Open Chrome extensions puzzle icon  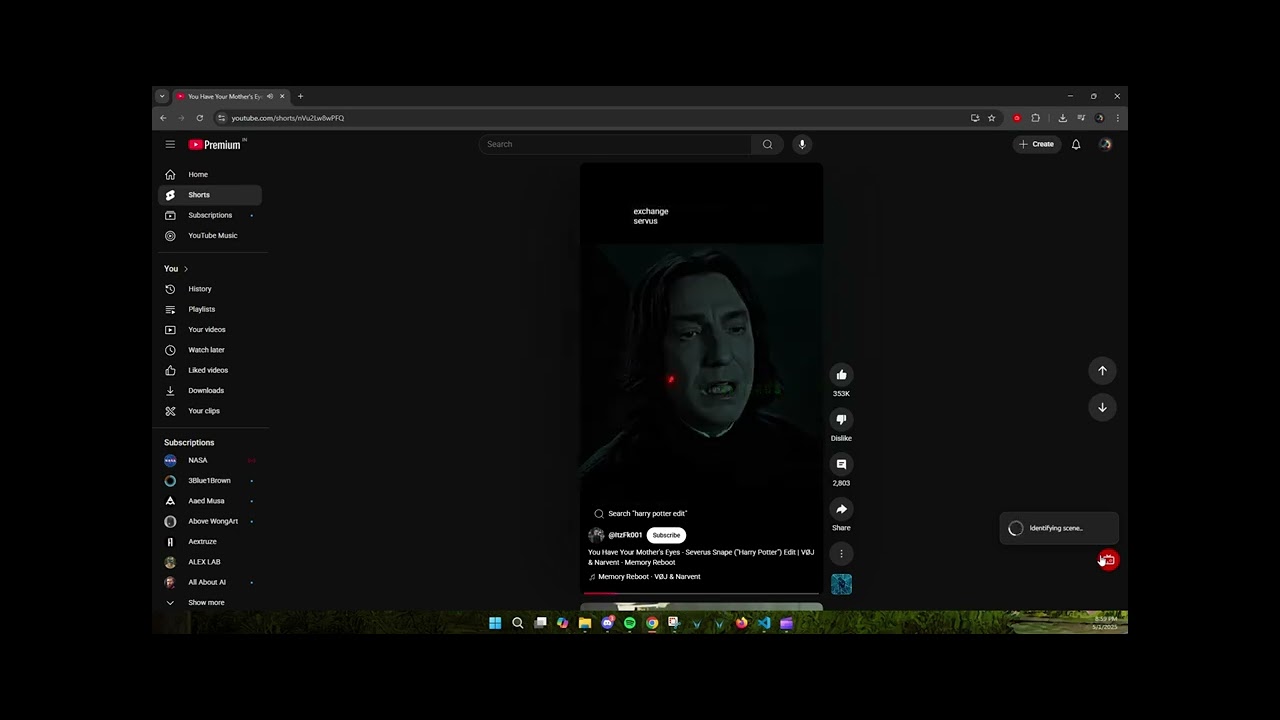1035,118
